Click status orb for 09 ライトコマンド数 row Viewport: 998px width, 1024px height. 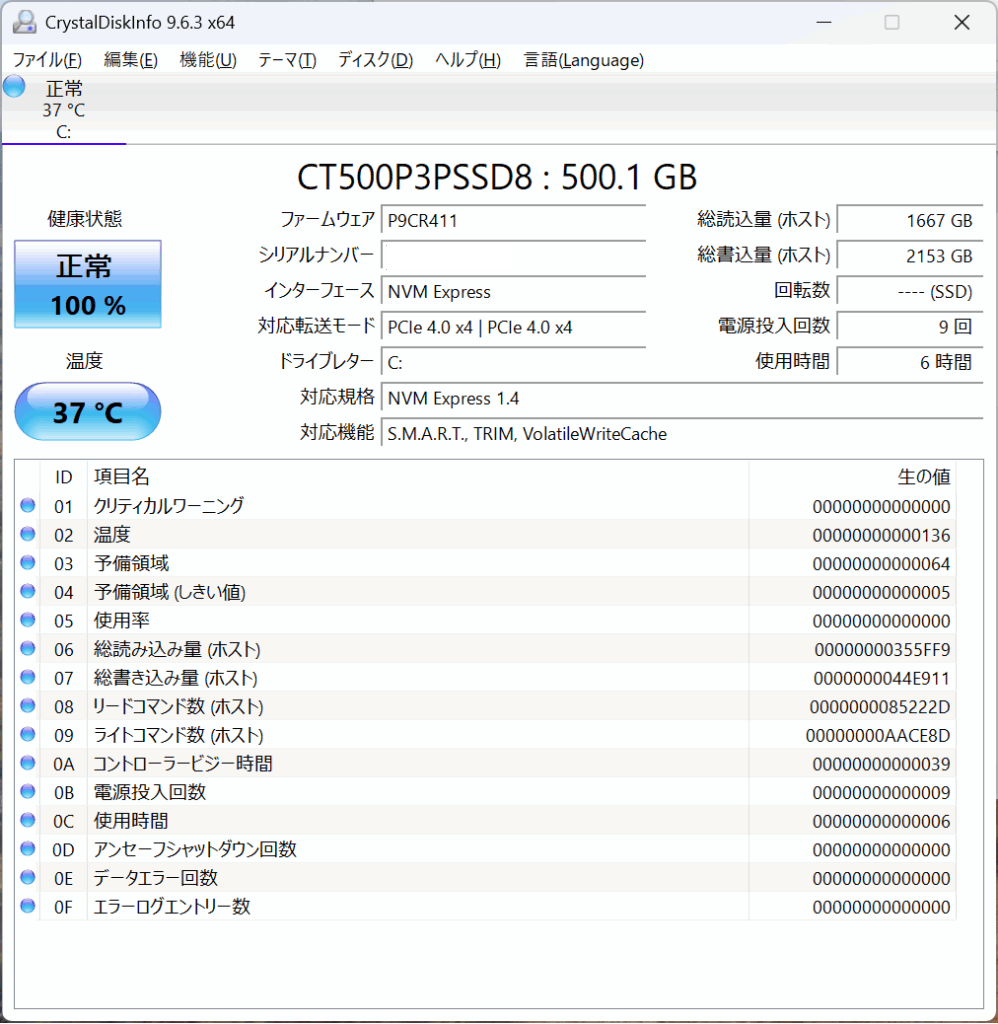coord(27,734)
